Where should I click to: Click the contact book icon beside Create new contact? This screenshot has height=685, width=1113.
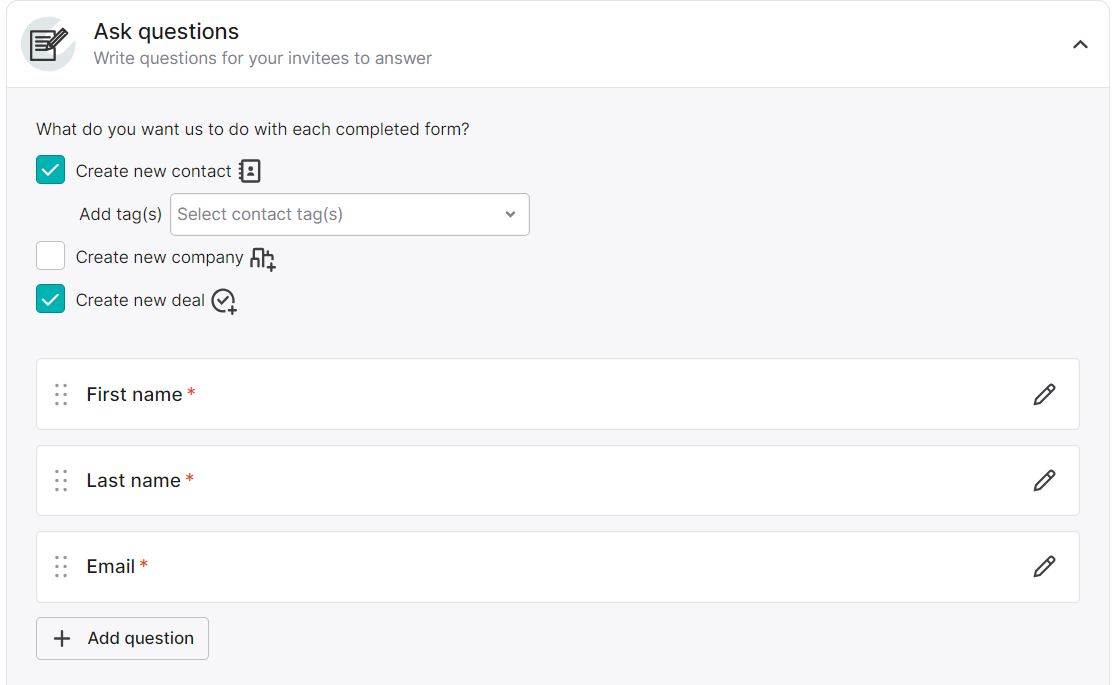coord(250,171)
